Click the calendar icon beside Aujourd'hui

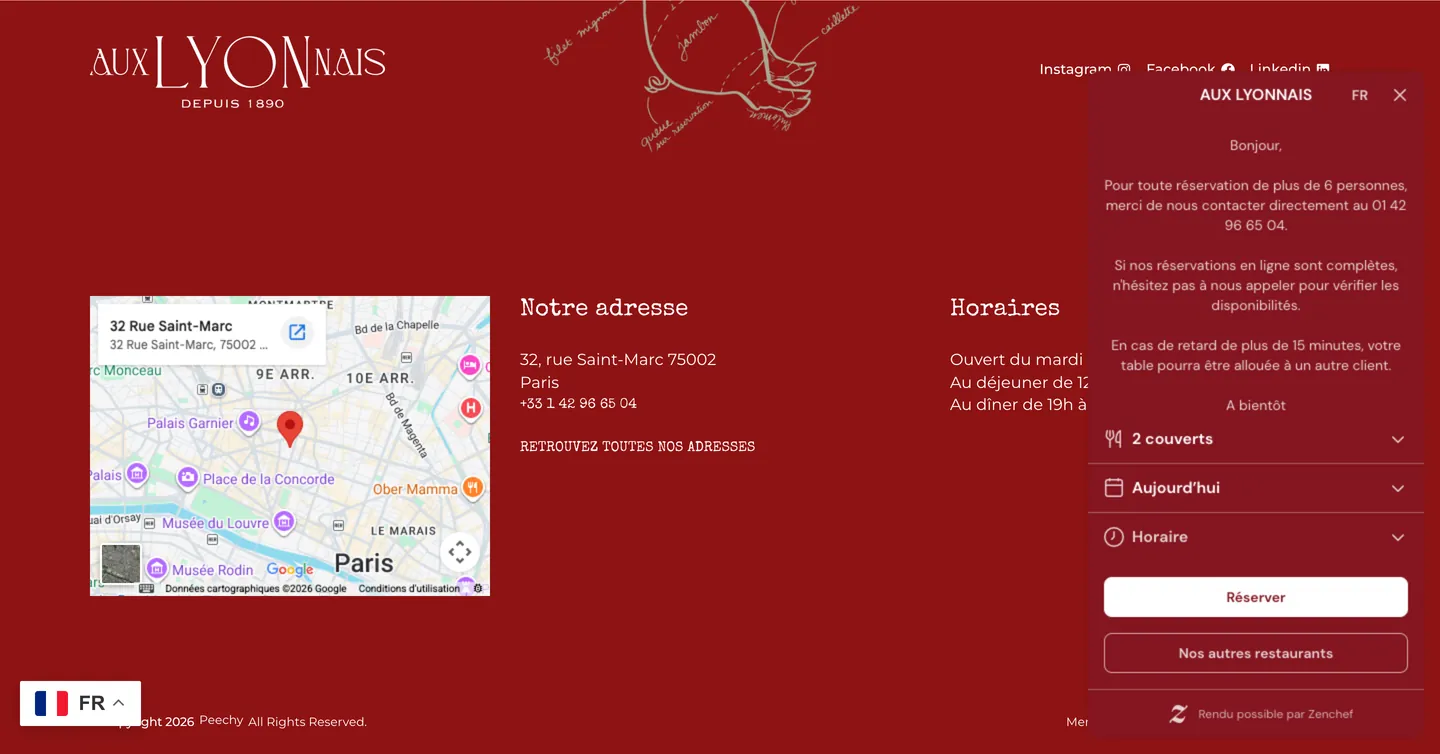(1113, 488)
